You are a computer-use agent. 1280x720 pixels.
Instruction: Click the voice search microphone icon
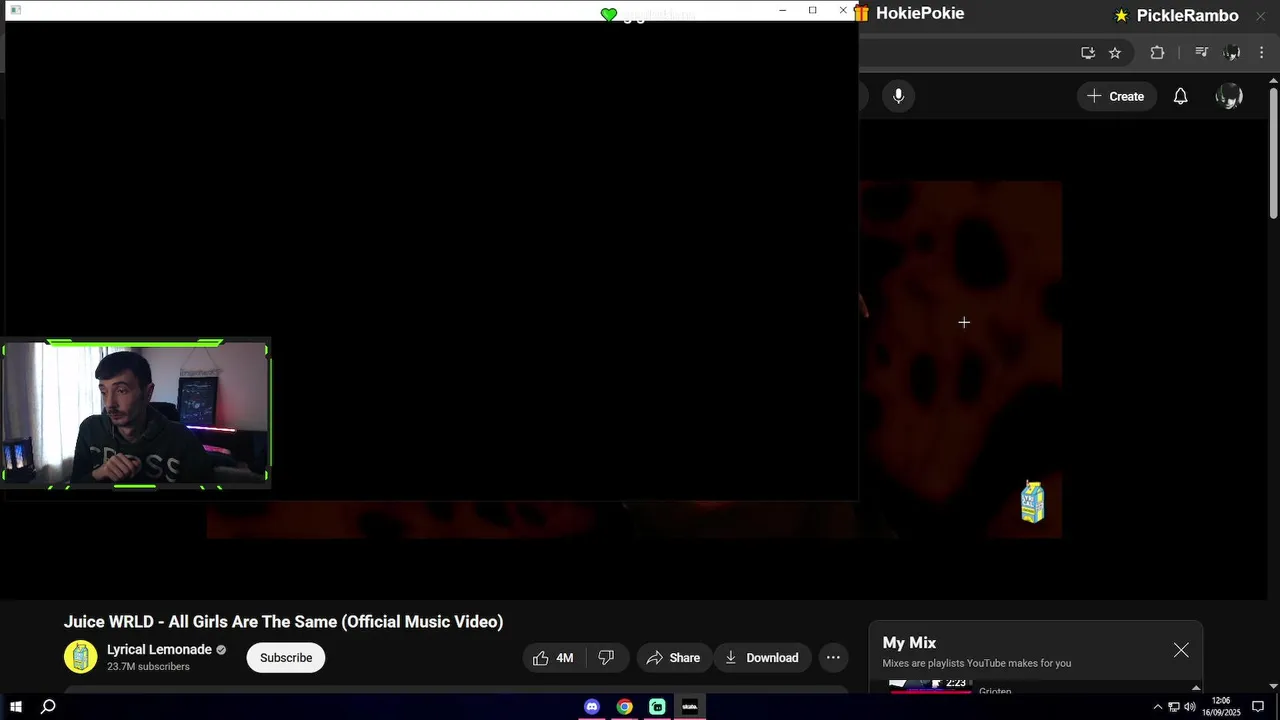click(898, 96)
